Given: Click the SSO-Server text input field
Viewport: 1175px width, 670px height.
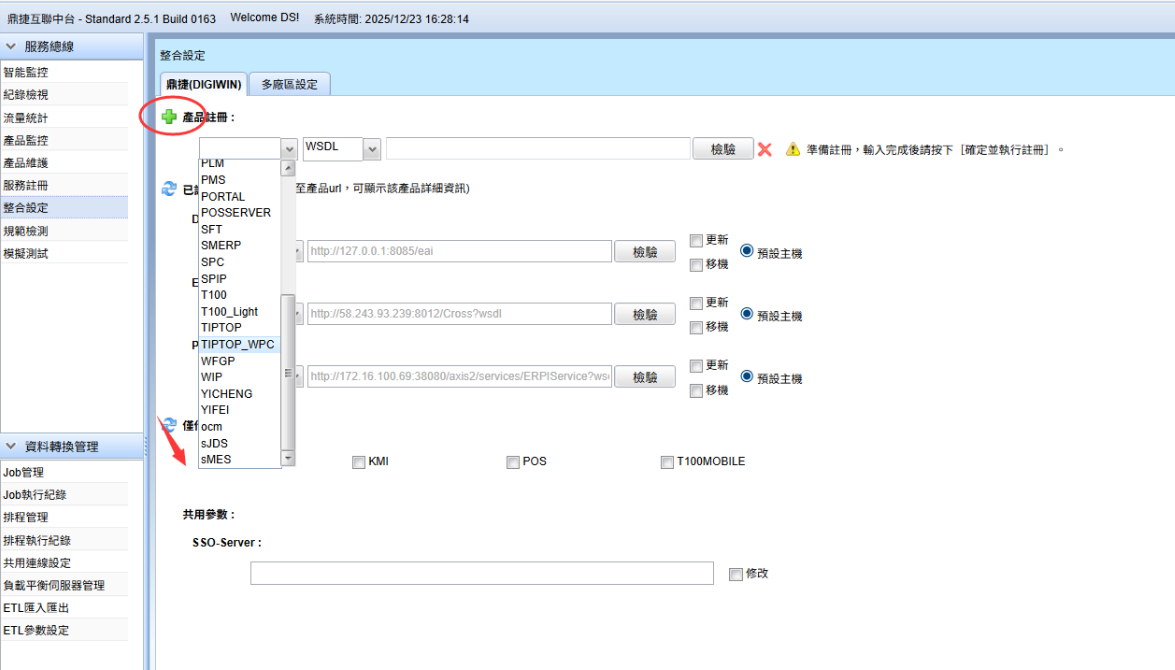Looking at the screenshot, I should [x=481, y=573].
